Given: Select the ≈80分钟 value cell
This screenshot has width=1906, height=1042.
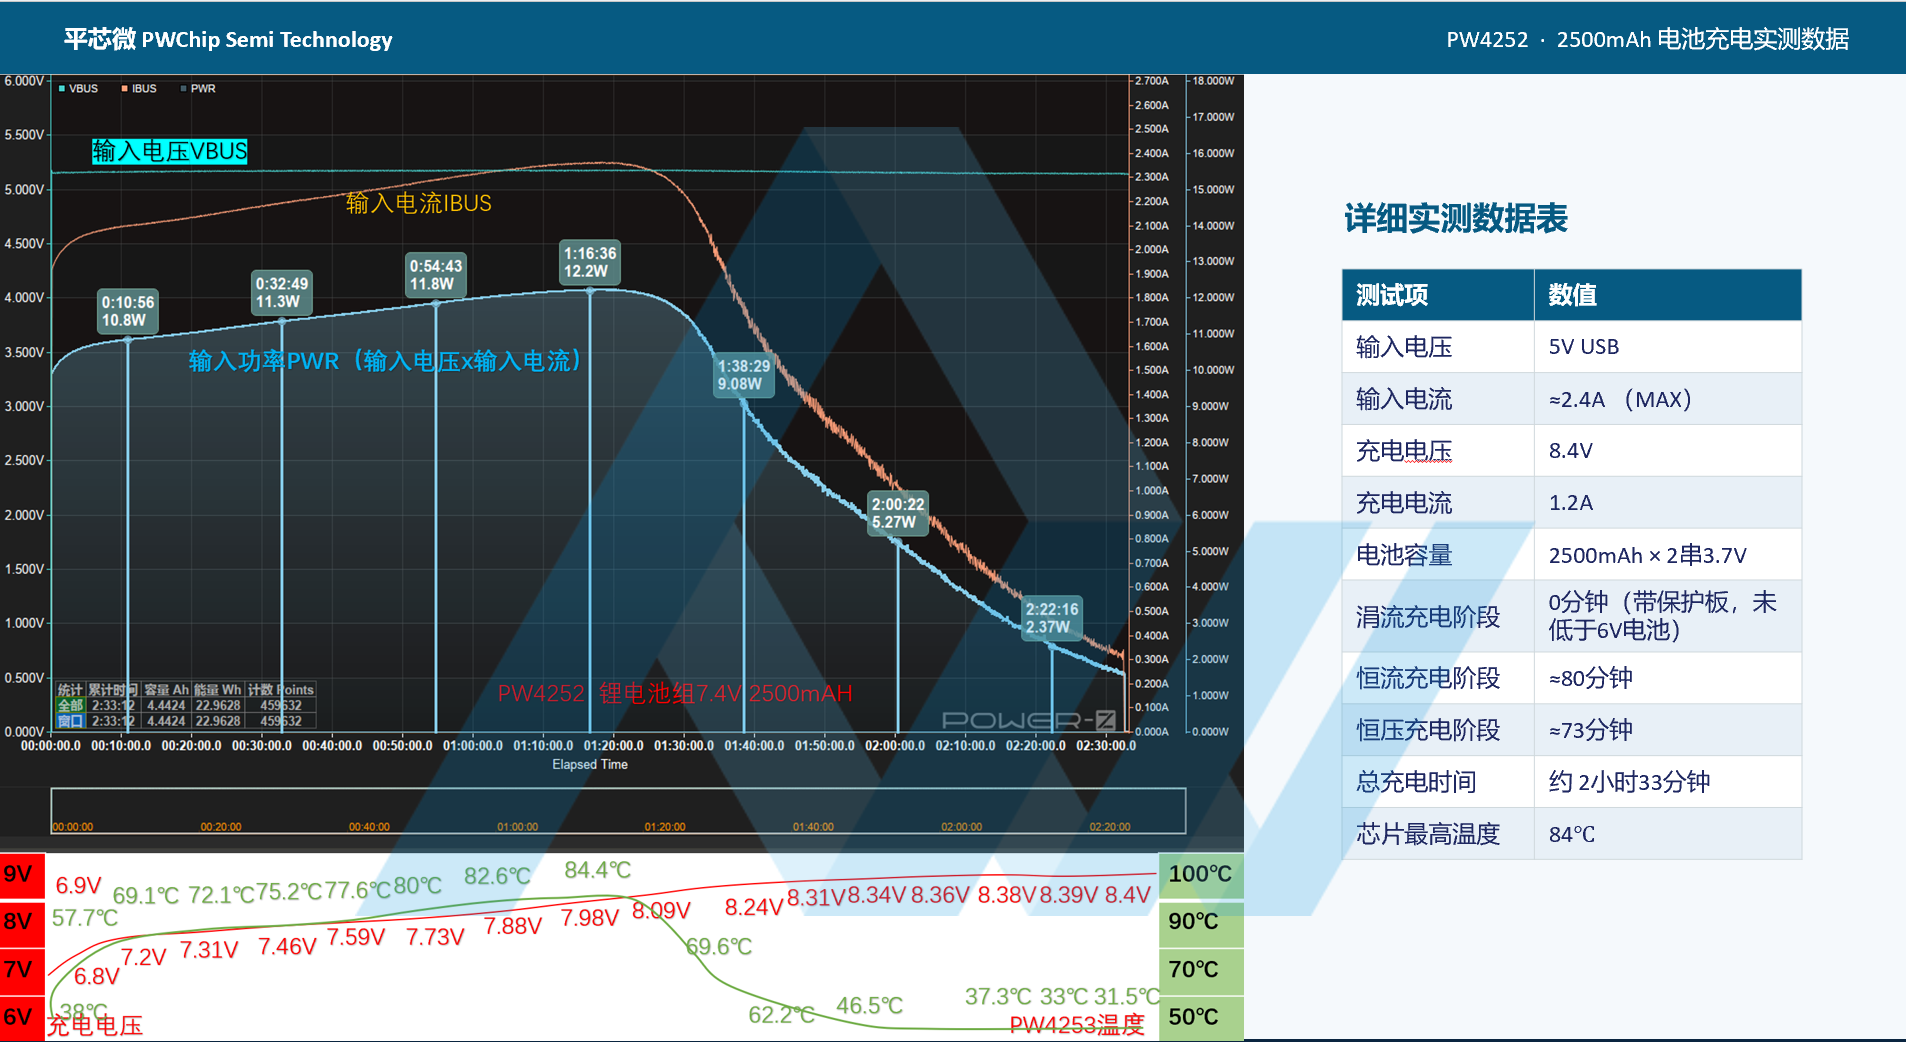Looking at the screenshot, I should (x=1668, y=678).
